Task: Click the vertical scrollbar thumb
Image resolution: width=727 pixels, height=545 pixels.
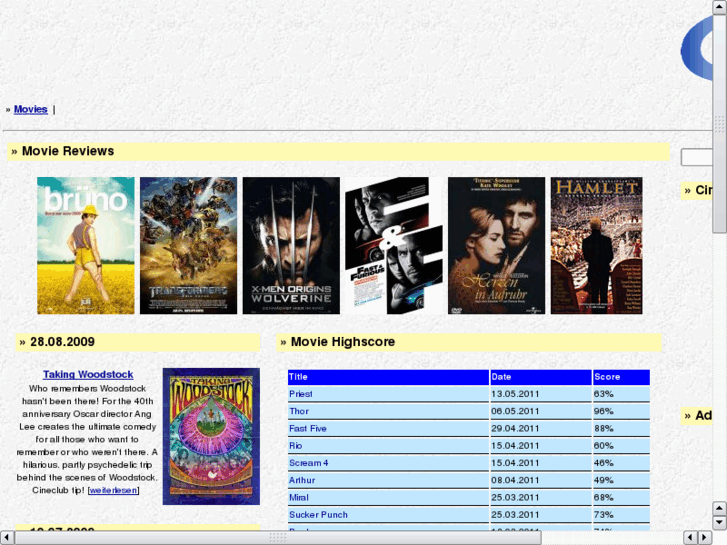Action: 720,124
